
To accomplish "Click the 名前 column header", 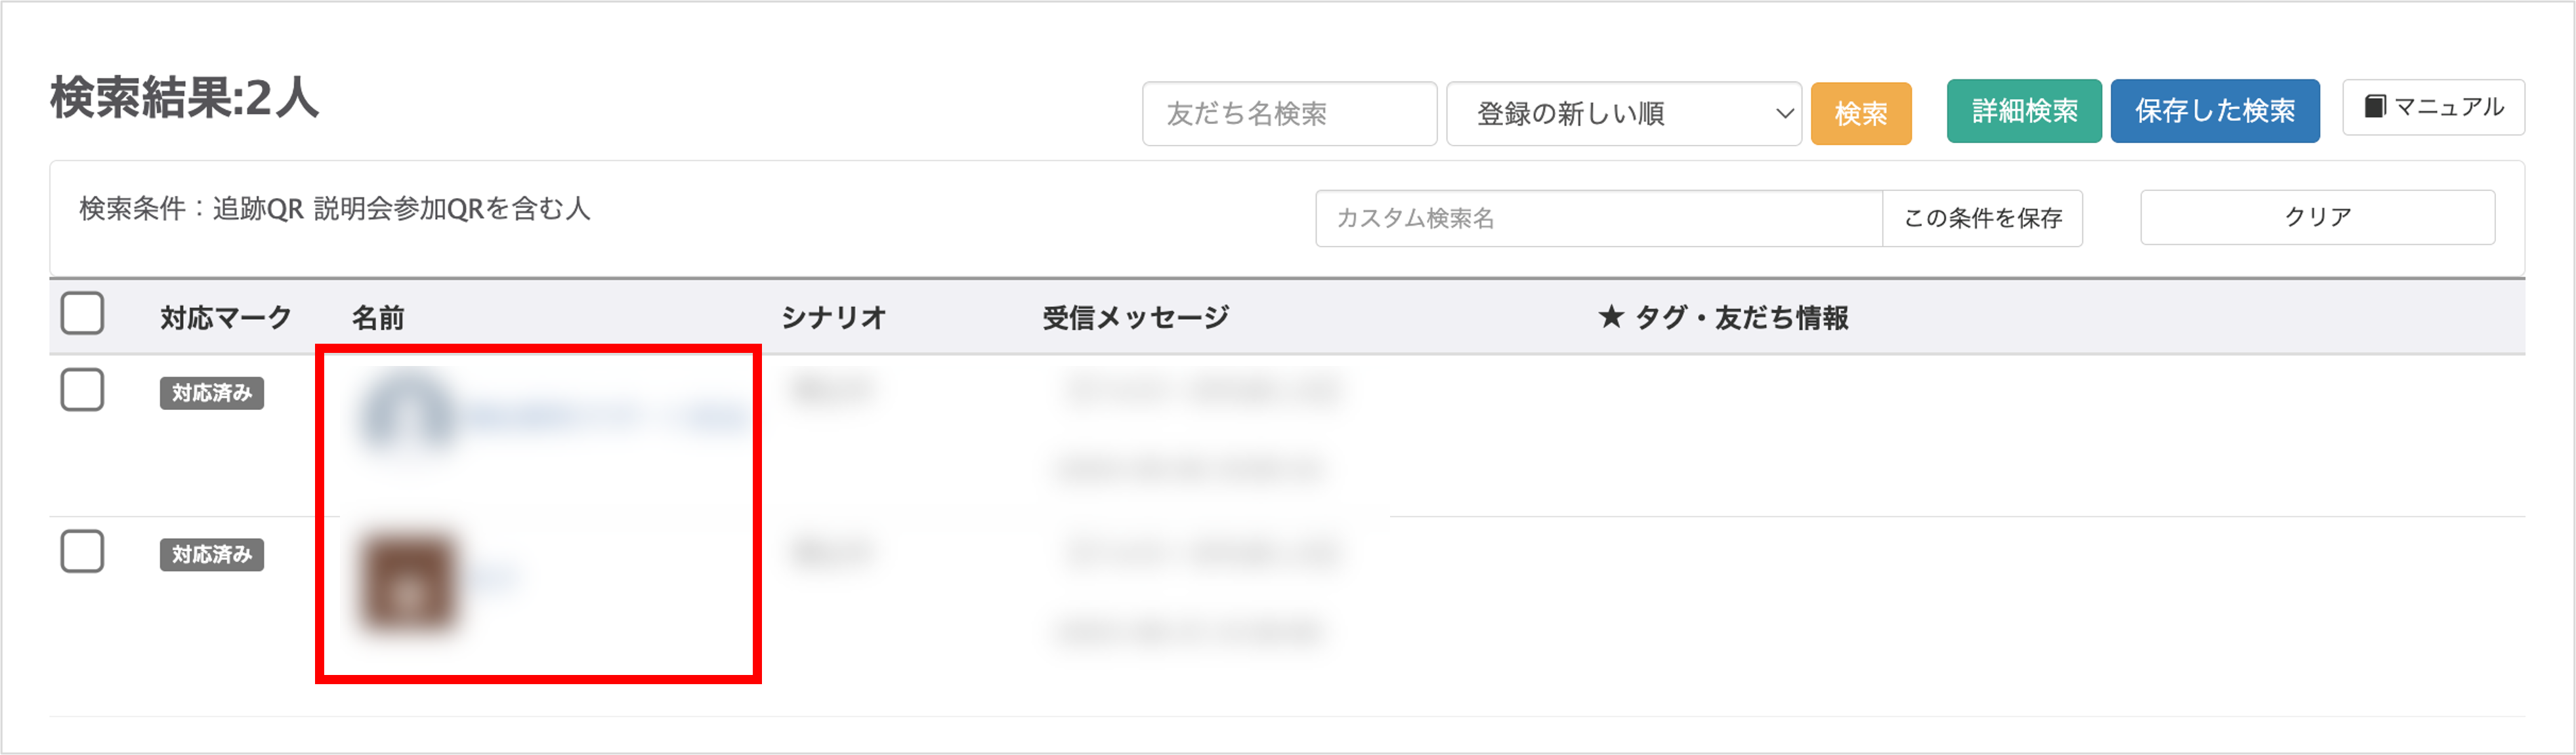I will pyautogui.click(x=378, y=318).
